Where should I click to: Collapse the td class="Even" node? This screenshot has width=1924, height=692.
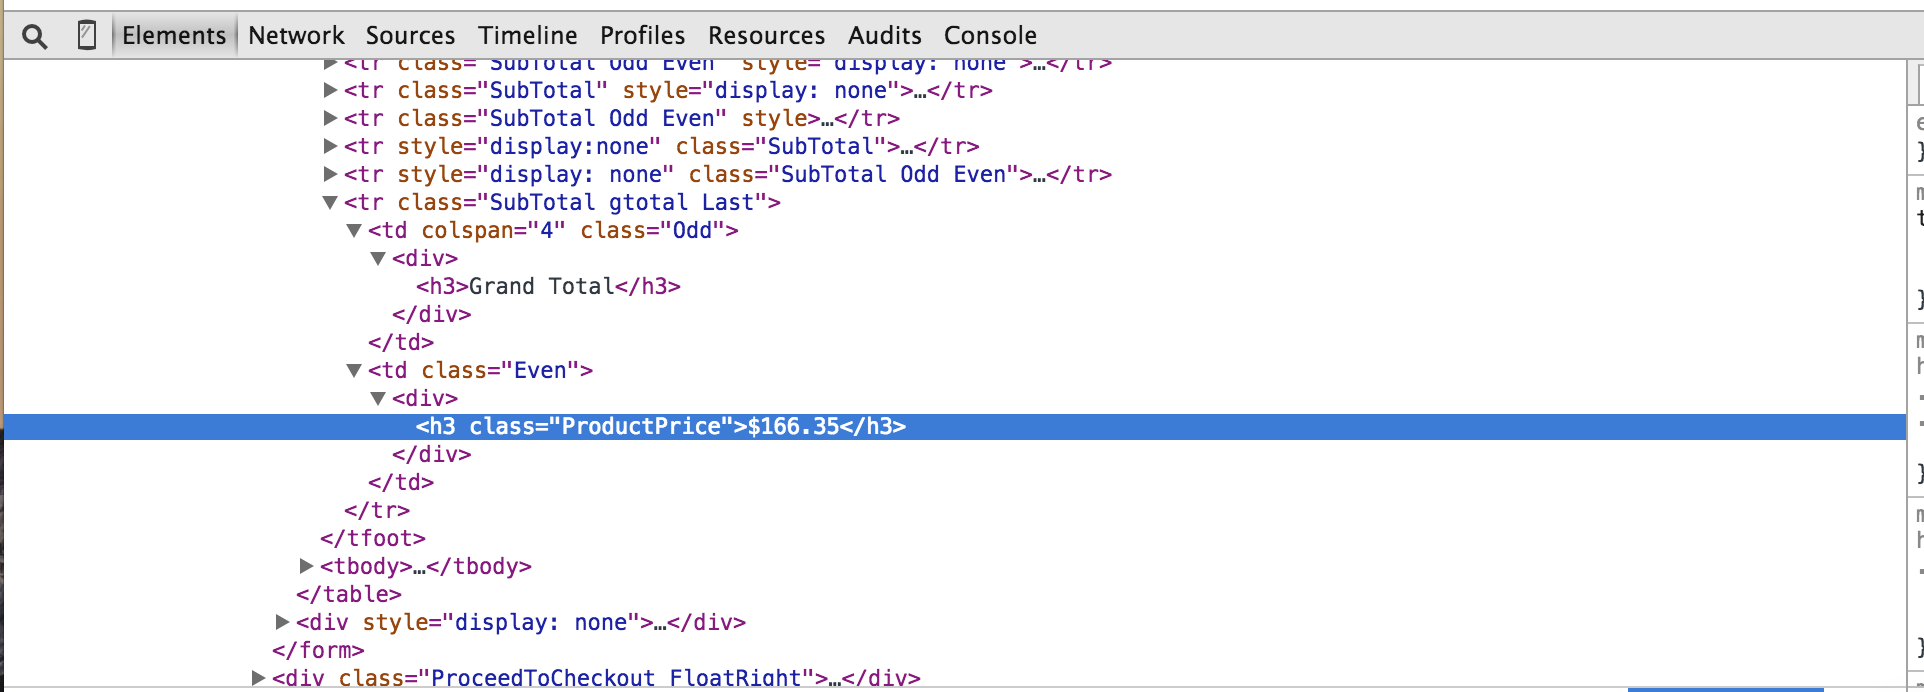(x=354, y=371)
